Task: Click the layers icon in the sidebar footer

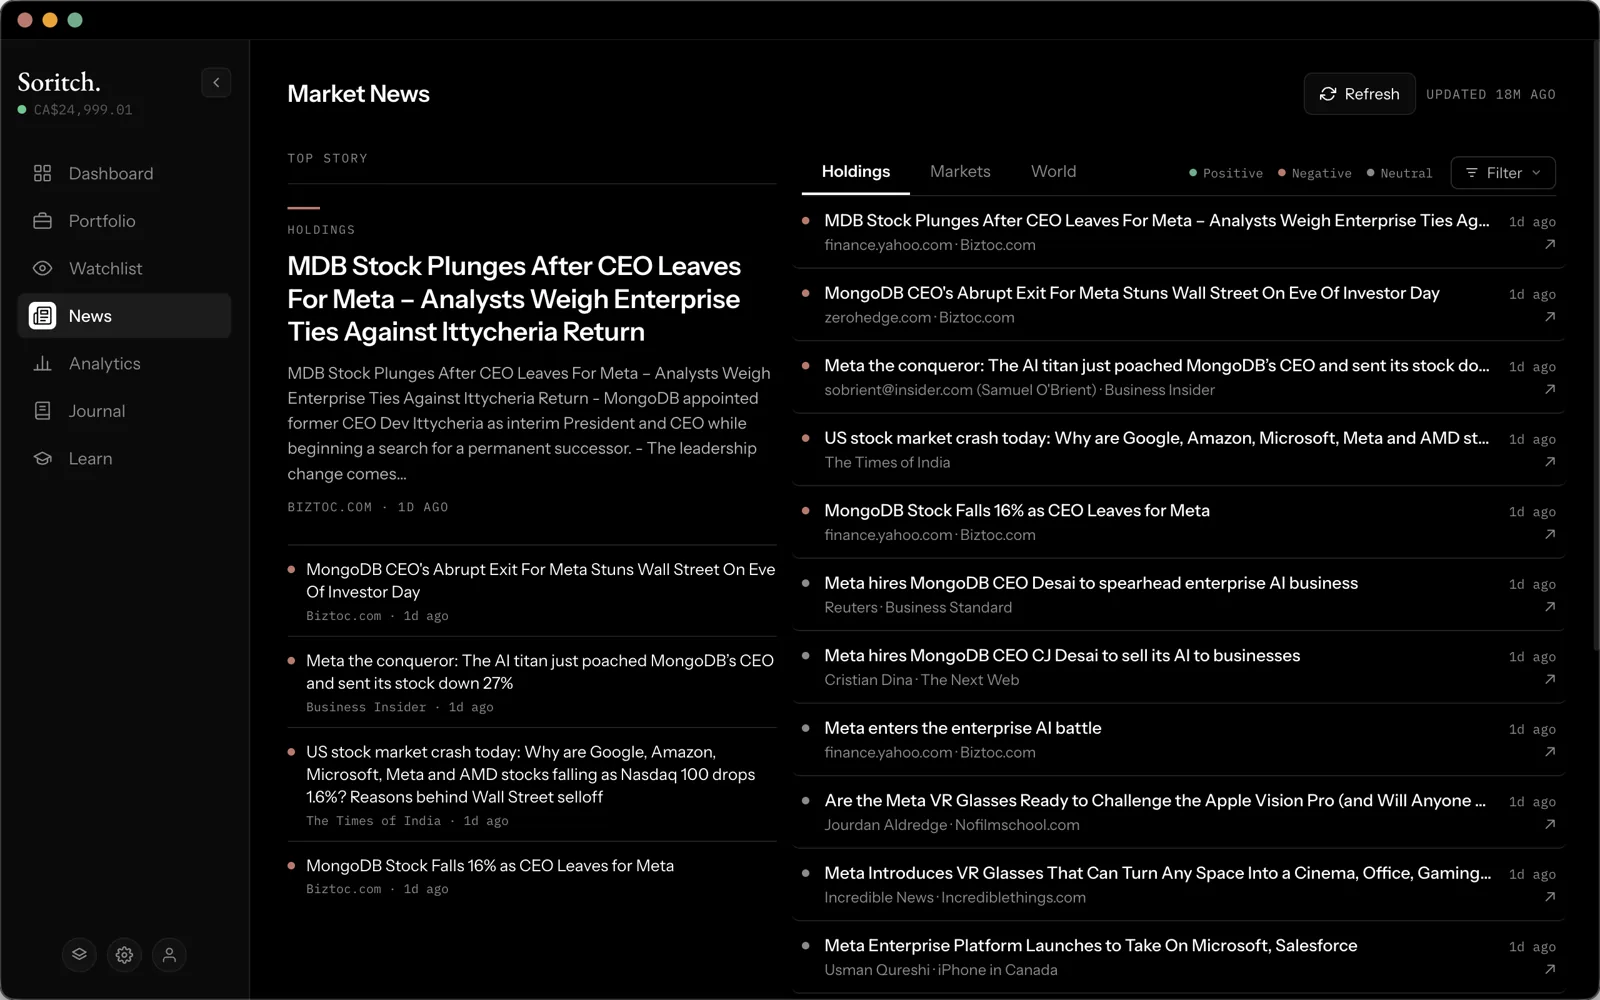Action: (x=79, y=955)
